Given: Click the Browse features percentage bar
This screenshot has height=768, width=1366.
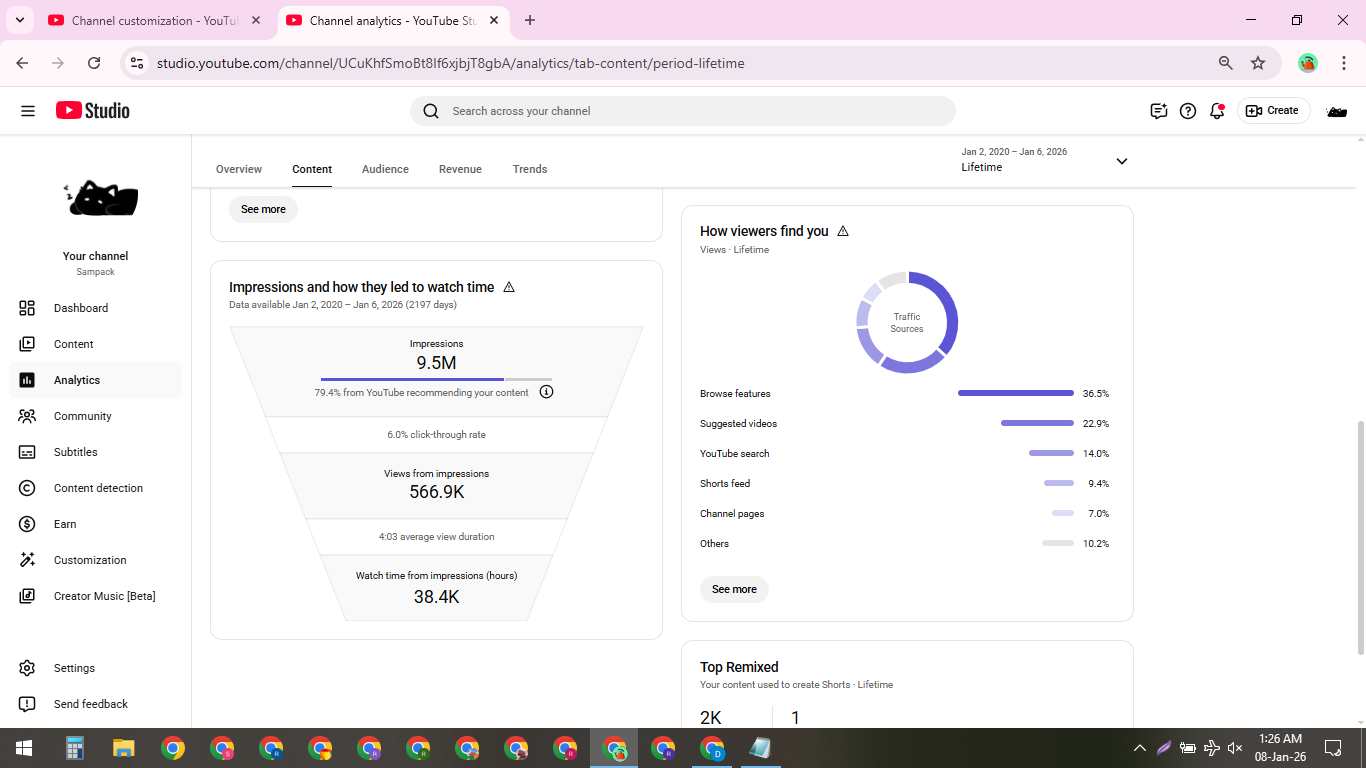Looking at the screenshot, I should click(x=1015, y=393).
